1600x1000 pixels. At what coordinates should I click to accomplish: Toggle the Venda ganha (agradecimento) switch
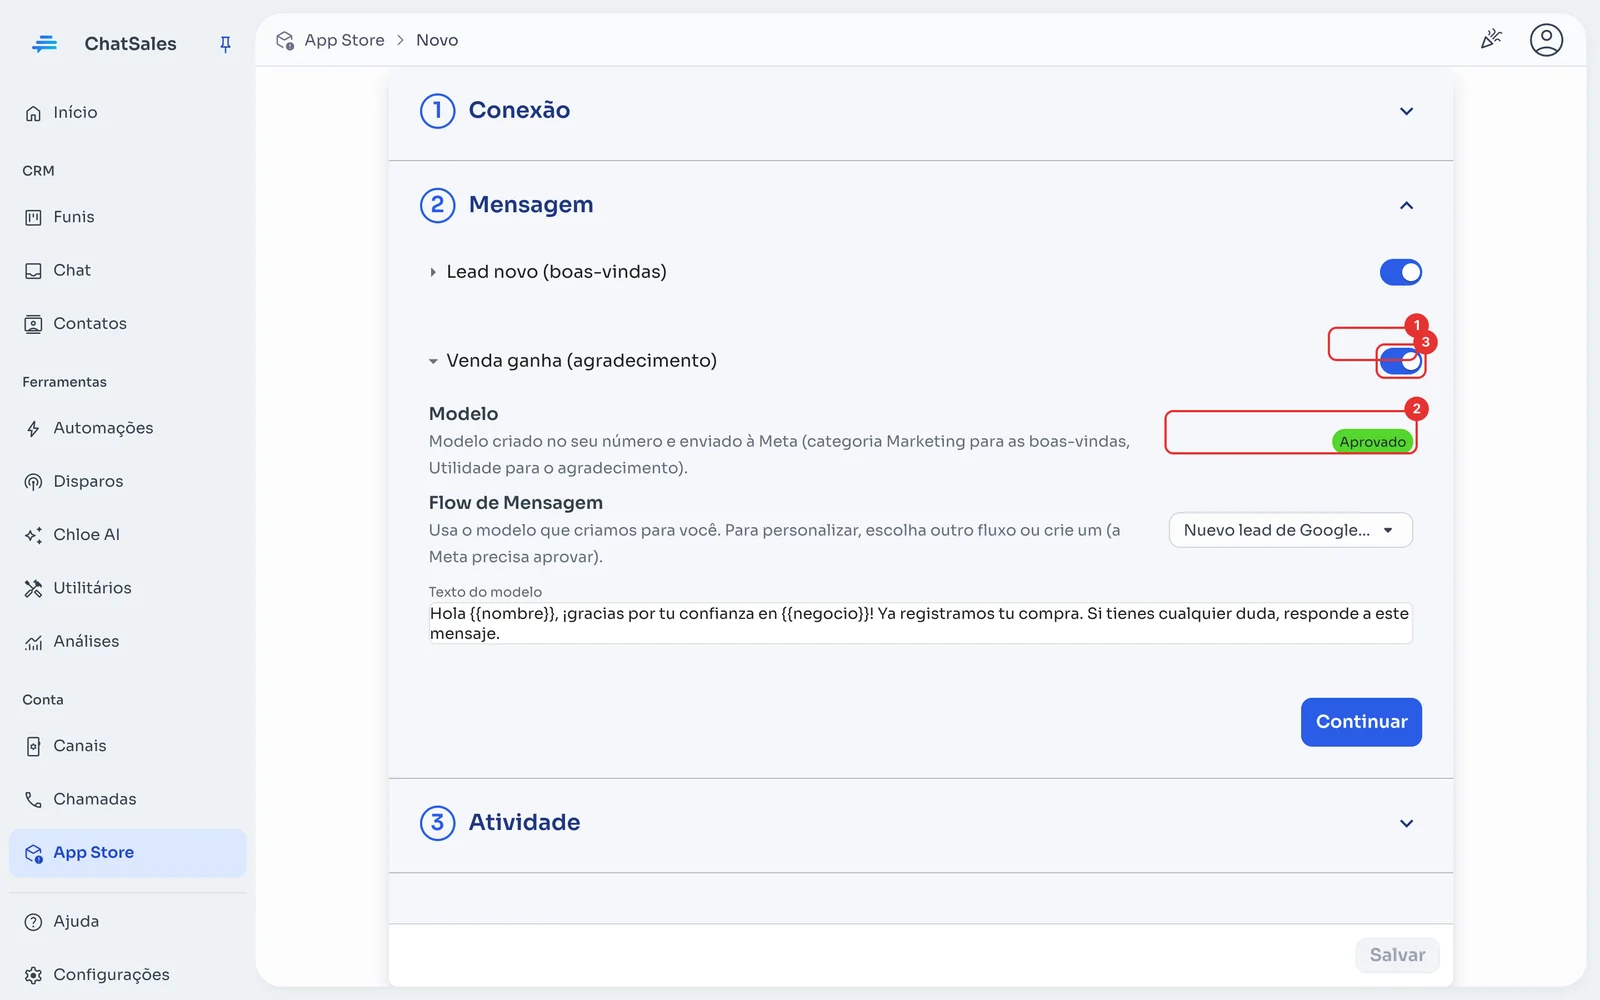tap(1400, 361)
